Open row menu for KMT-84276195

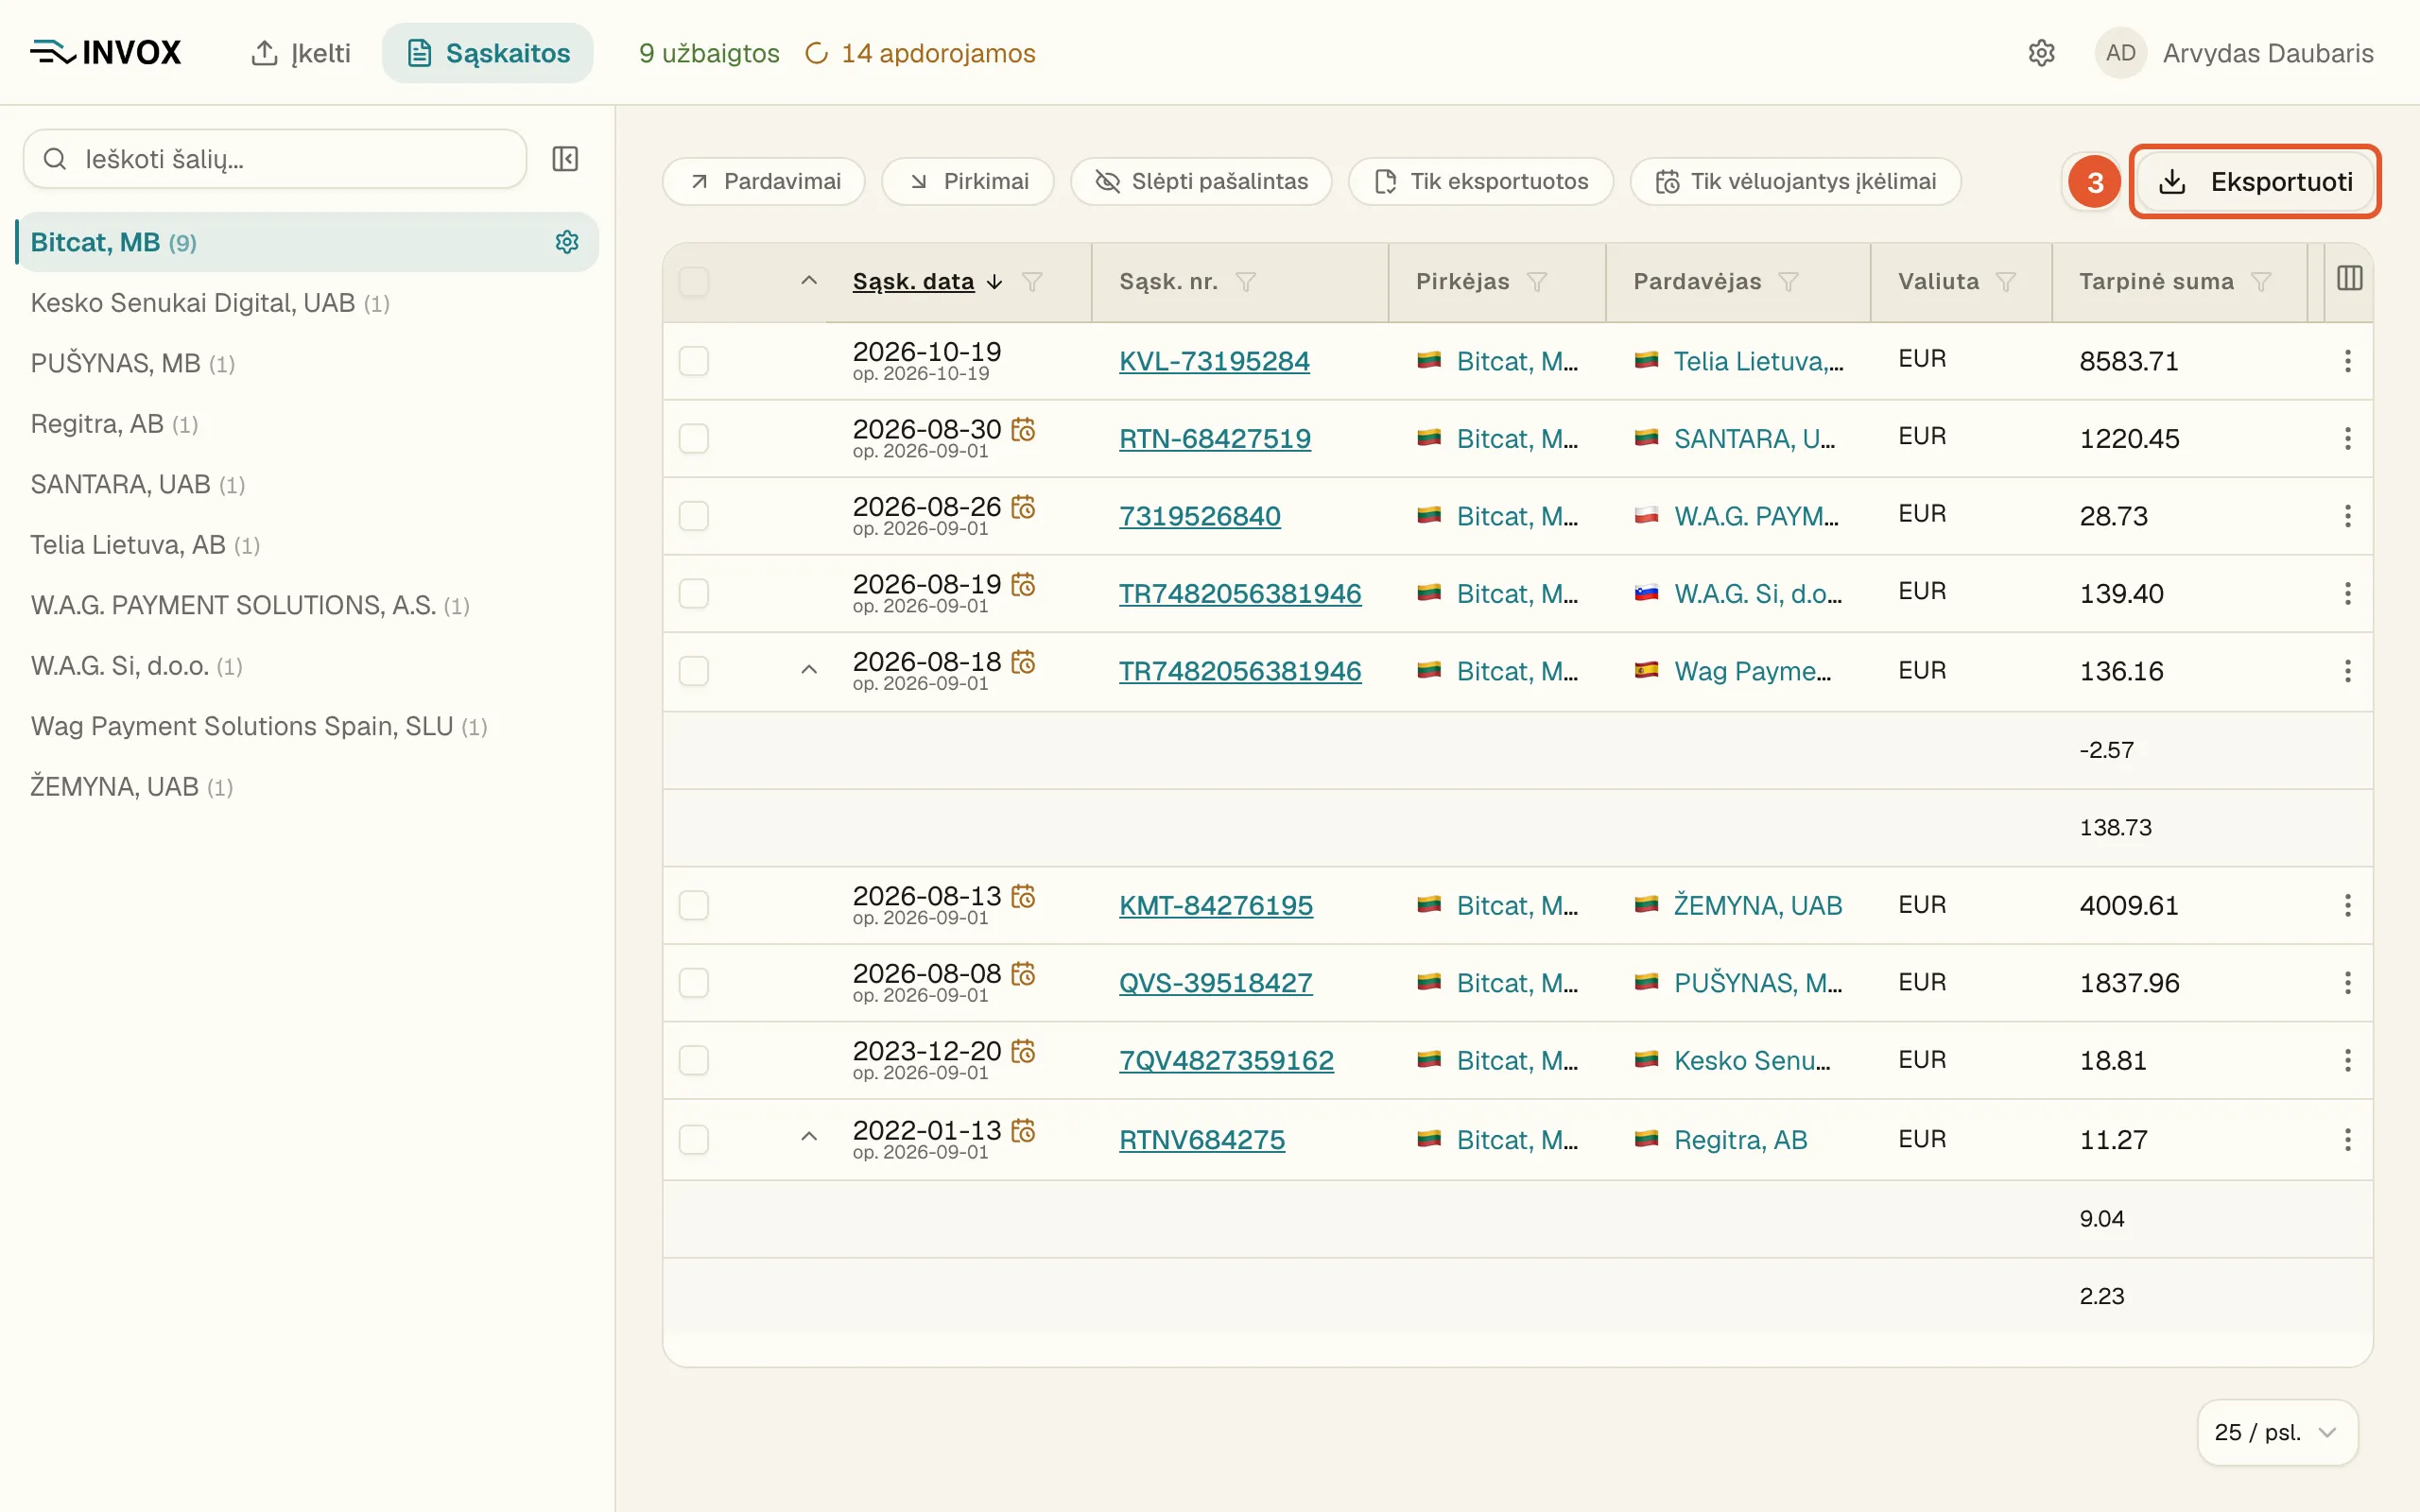[x=2347, y=905]
